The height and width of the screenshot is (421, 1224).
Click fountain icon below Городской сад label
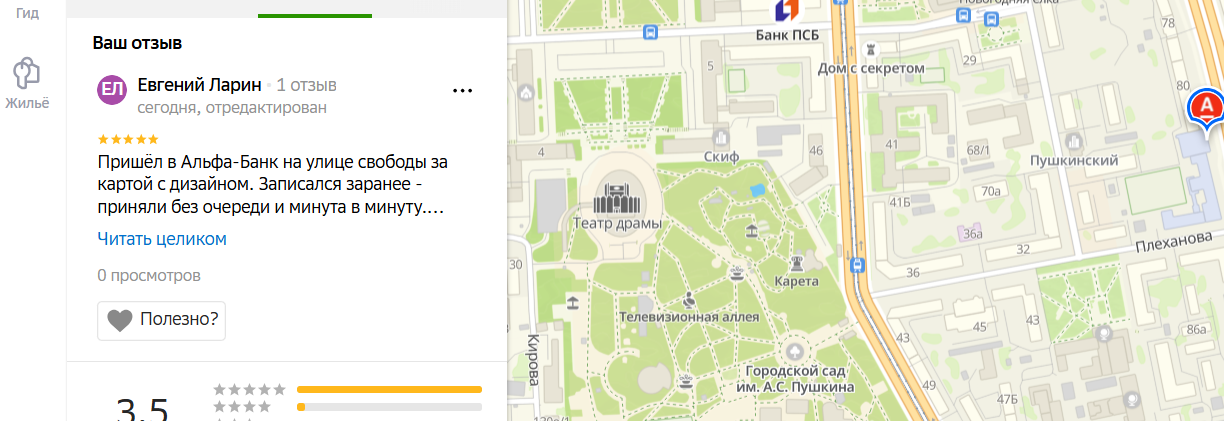pos(687,381)
